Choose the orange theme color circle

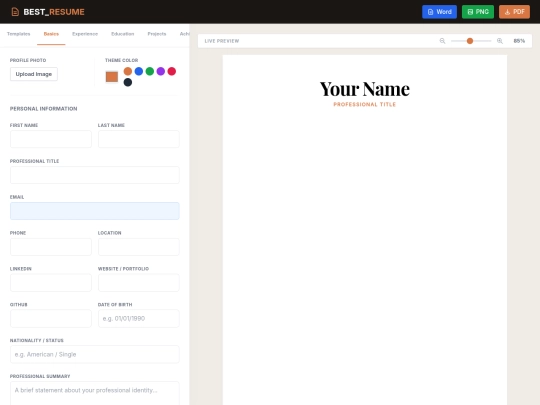[x=128, y=71]
